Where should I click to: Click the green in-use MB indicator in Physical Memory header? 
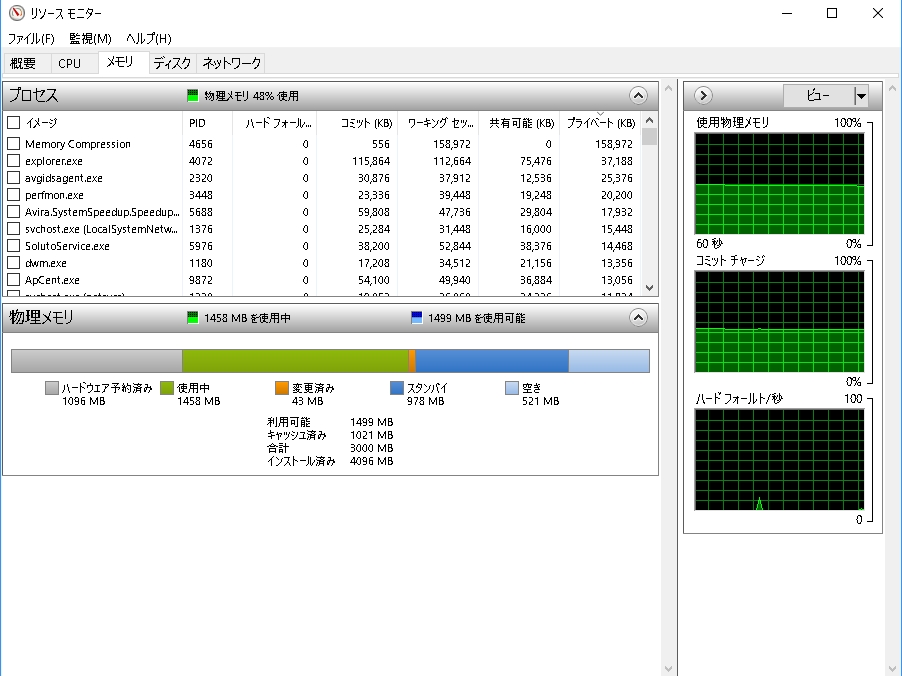(193, 318)
